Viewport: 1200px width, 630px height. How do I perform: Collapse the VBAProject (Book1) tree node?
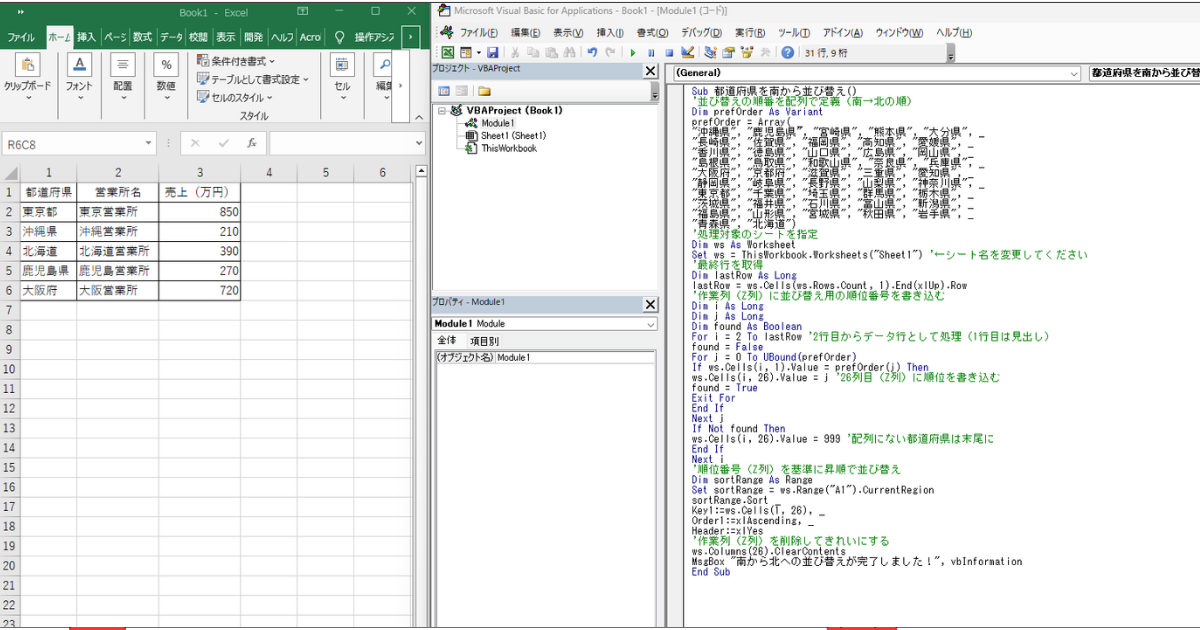(x=443, y=110)
